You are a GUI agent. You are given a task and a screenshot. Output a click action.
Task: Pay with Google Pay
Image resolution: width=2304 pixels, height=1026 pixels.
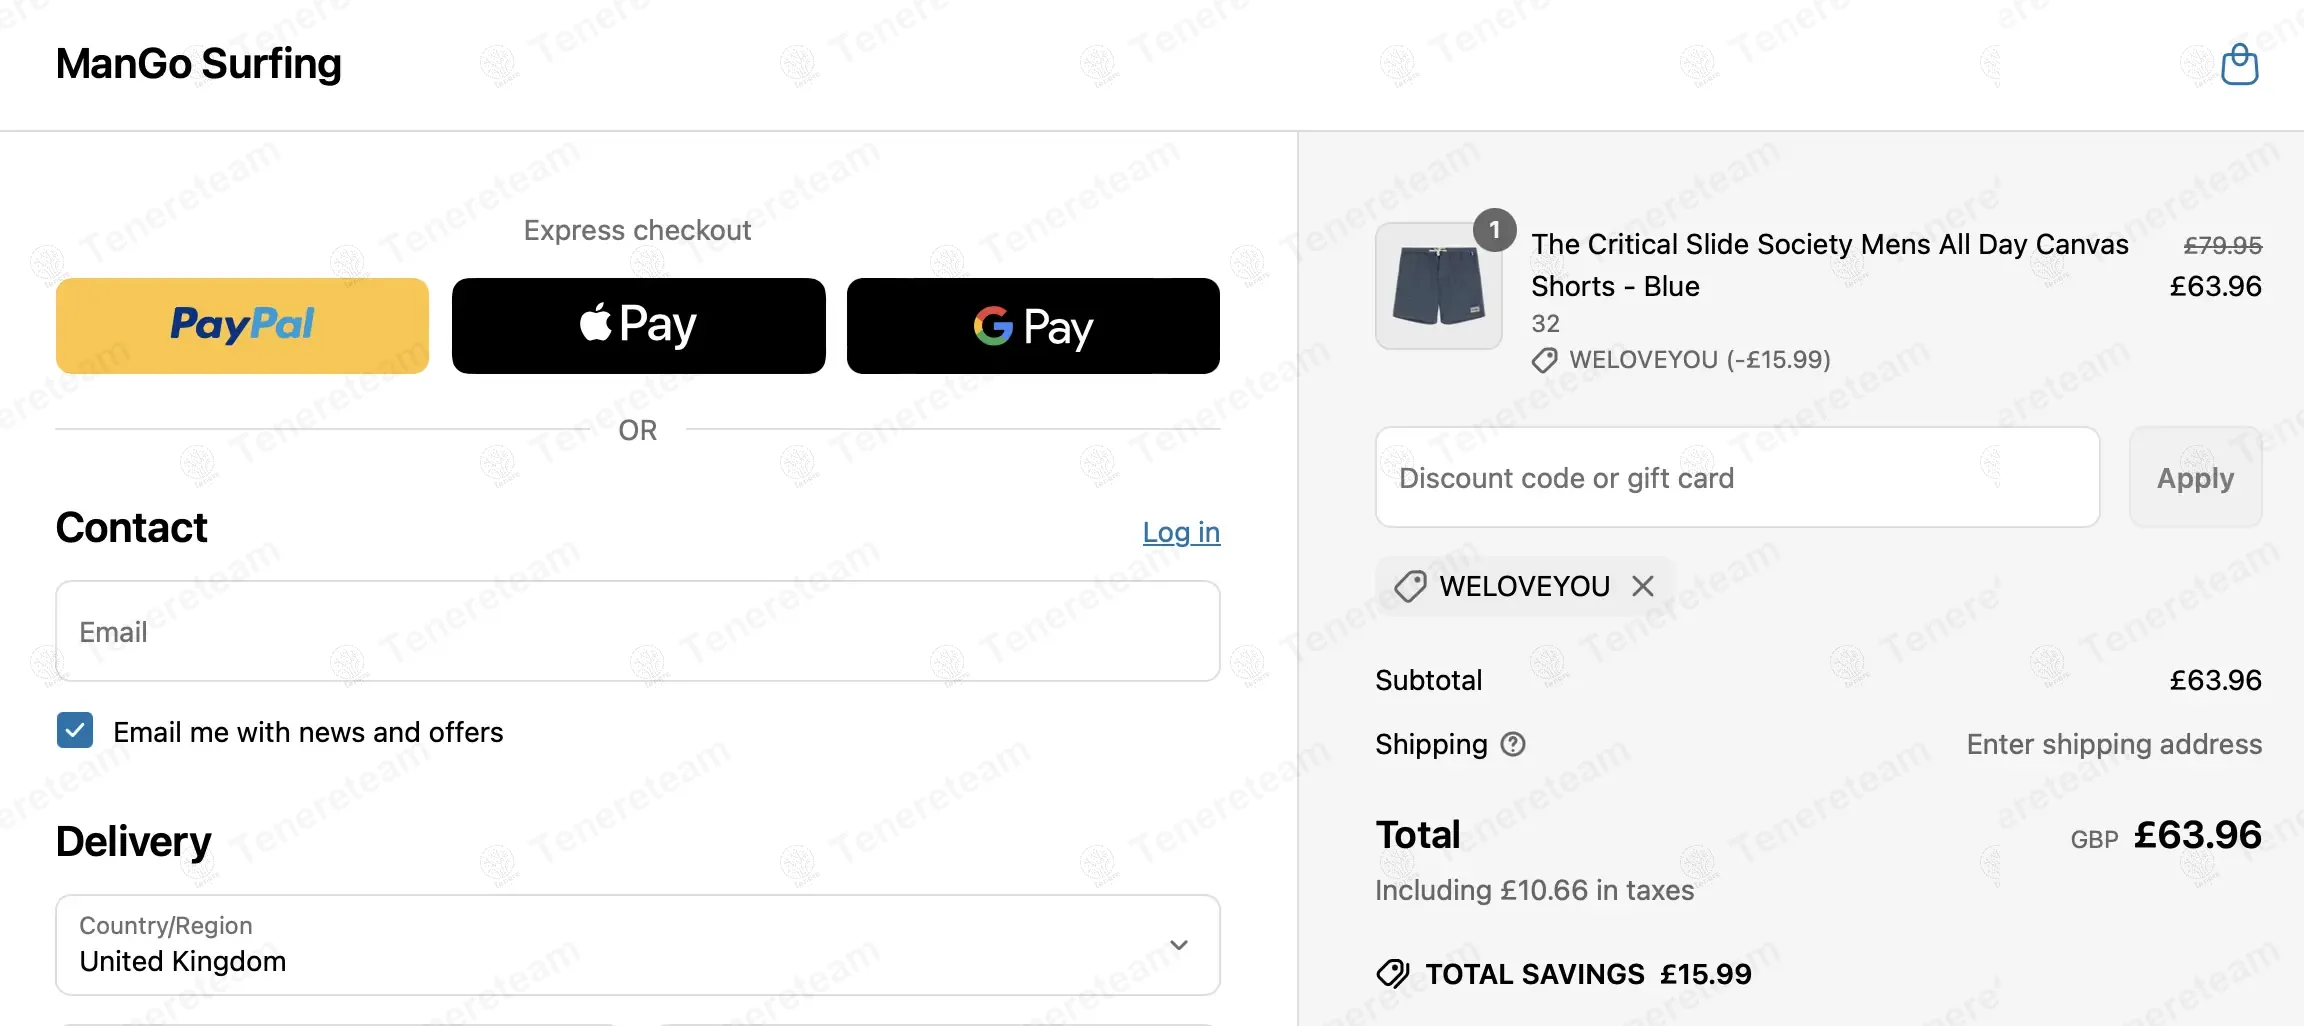point(1033,326)
